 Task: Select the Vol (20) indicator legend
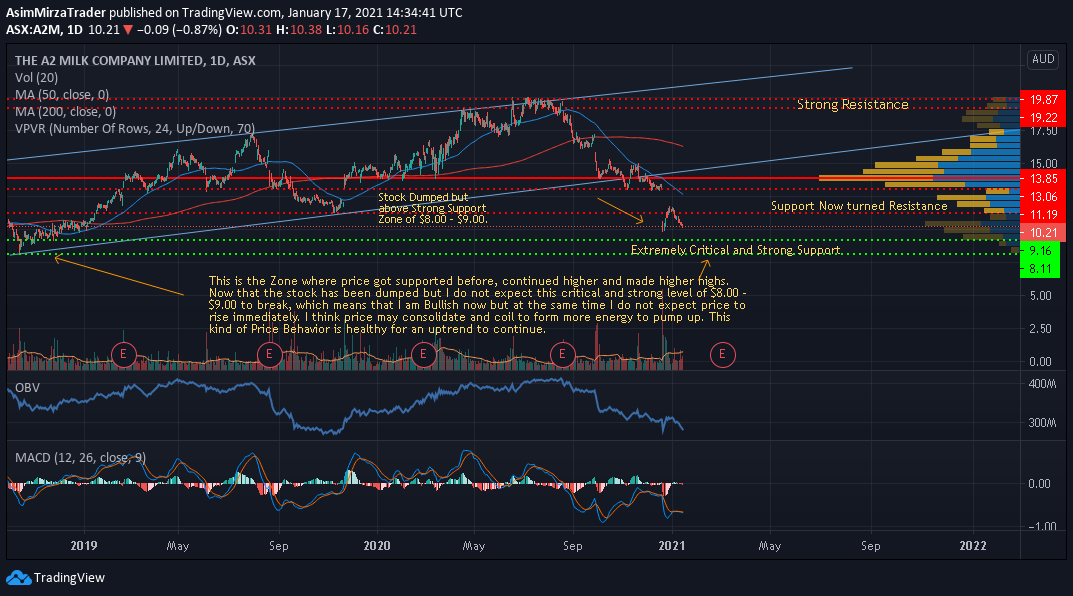click(36, 78)
